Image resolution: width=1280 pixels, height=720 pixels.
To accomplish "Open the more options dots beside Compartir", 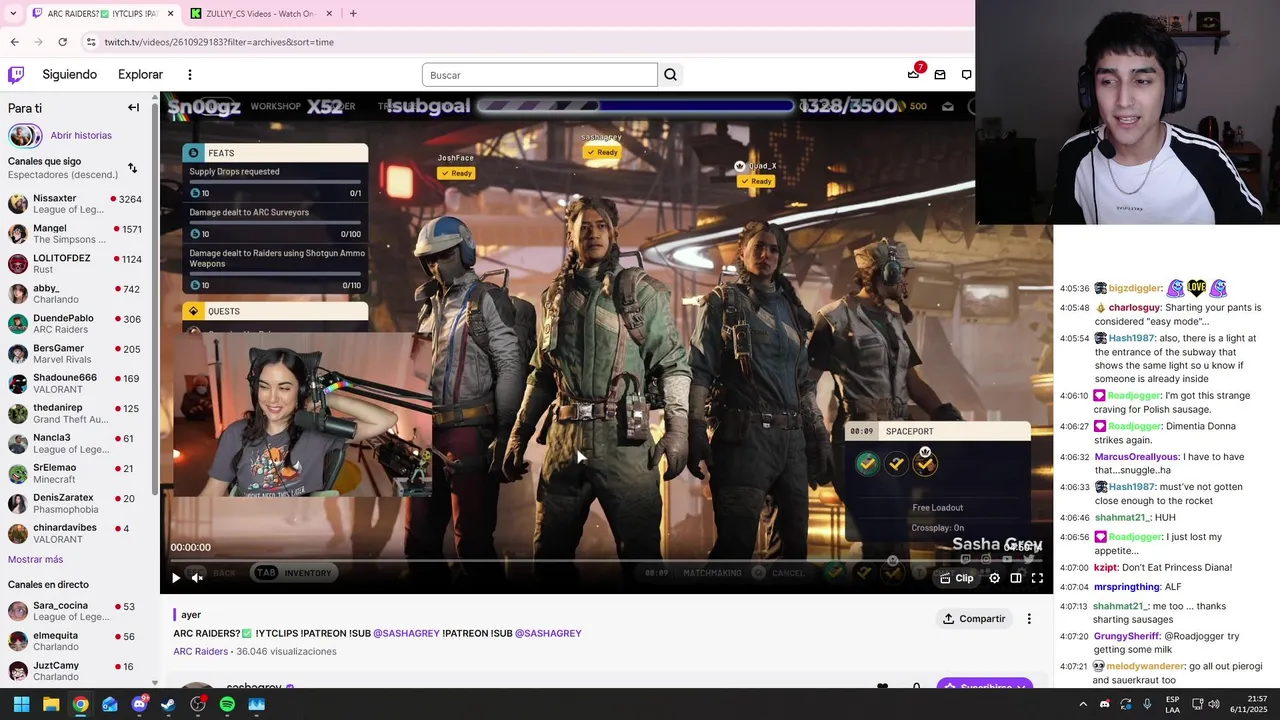I will pyautogui.click(x=1029, y=619).
